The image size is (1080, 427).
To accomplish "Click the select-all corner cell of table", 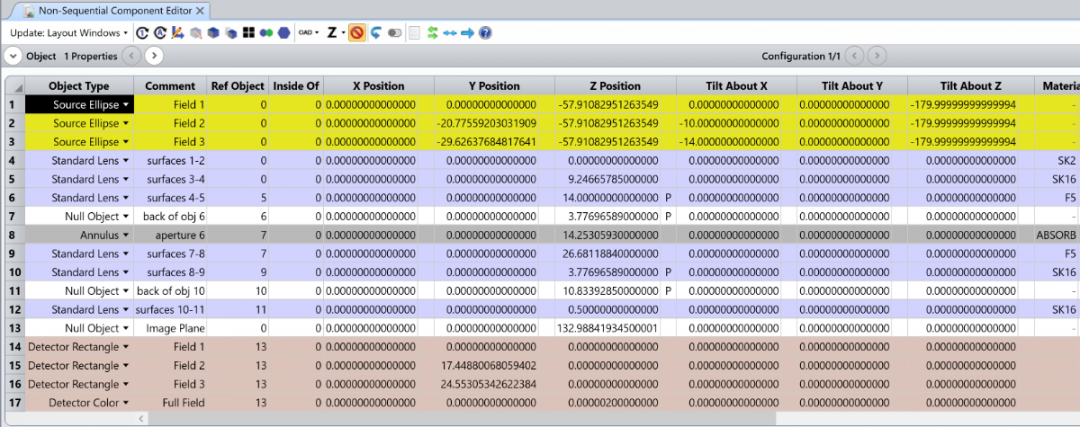I will coord(15,86).
